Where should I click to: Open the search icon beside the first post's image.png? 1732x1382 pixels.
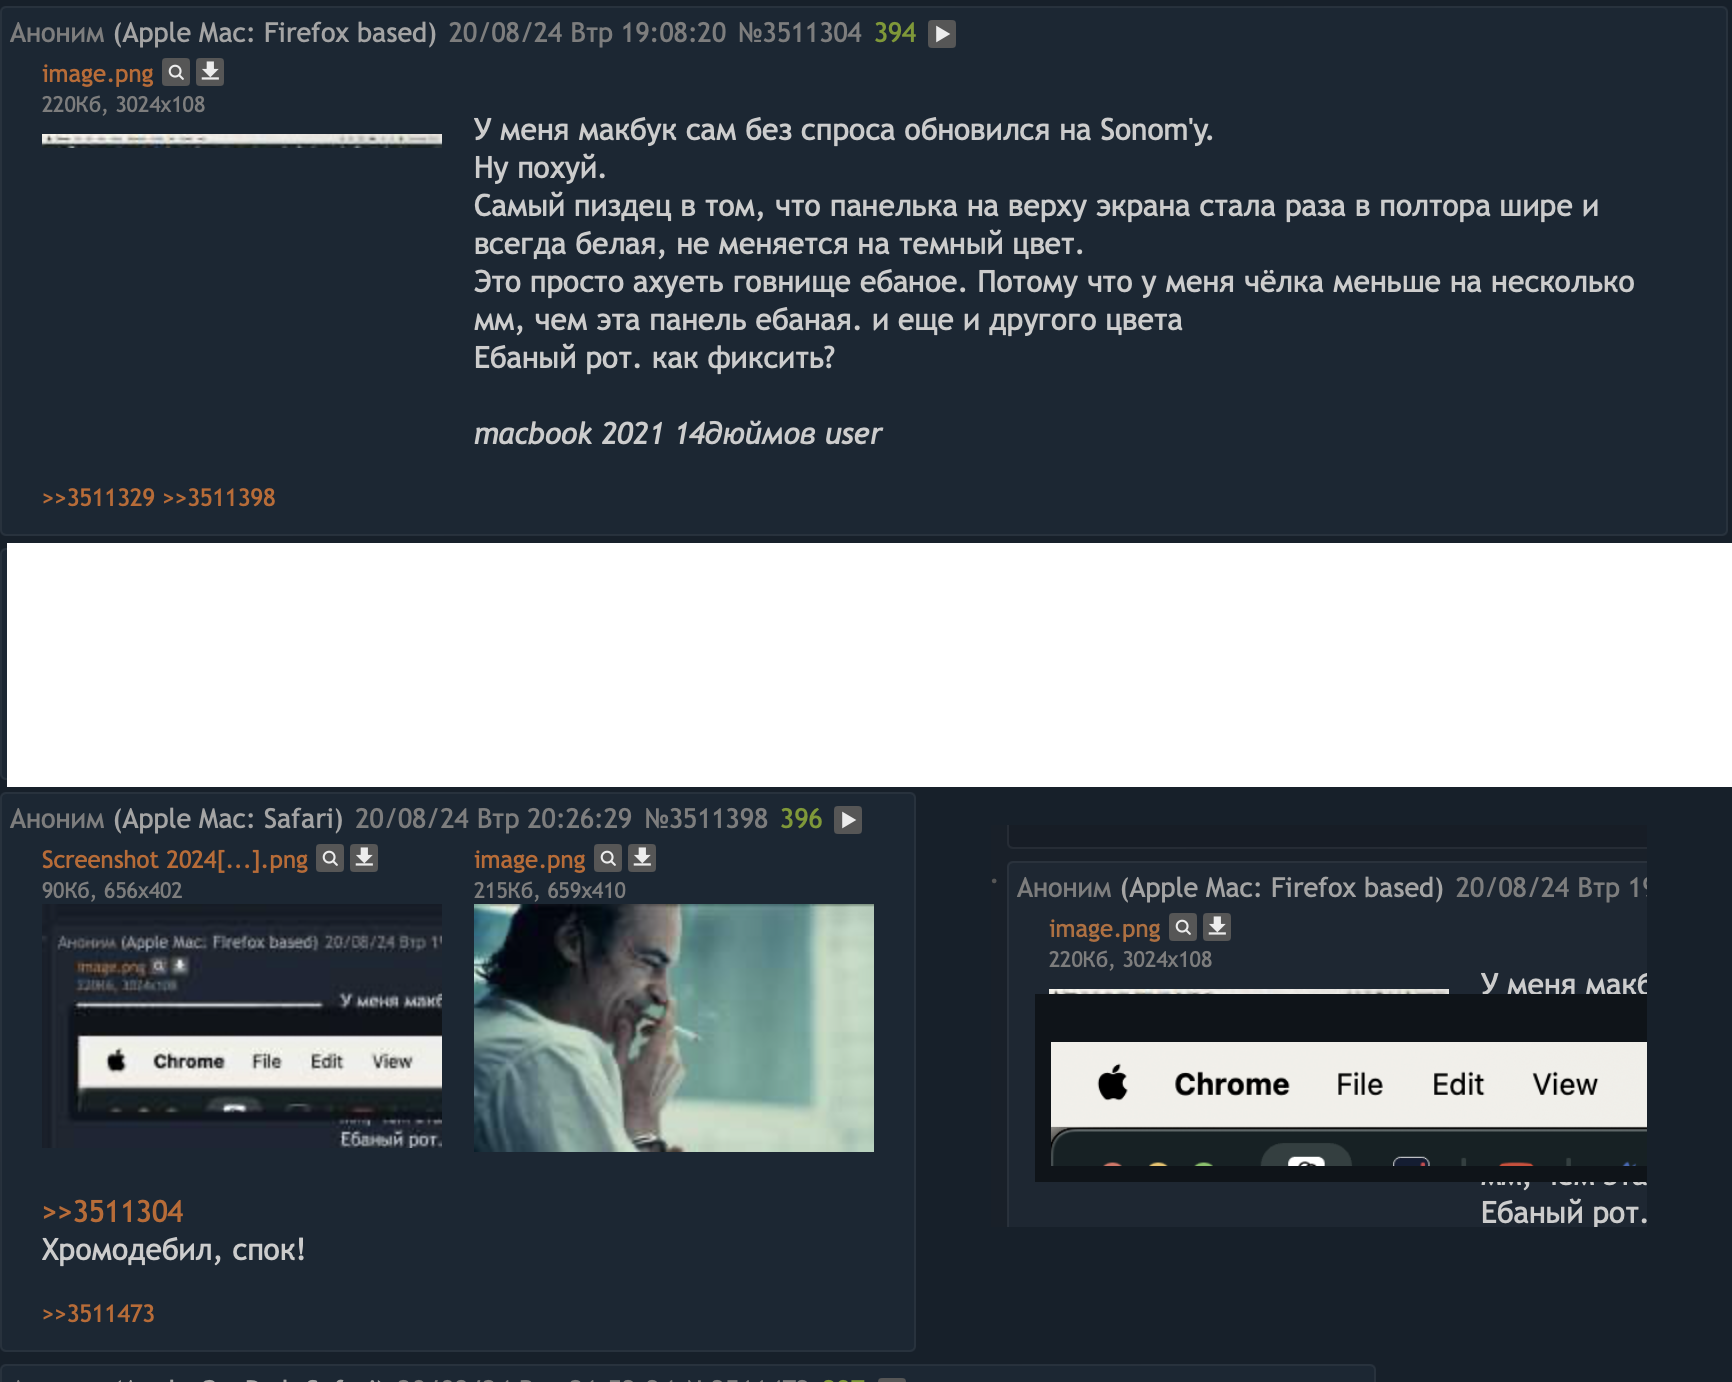(x=176, y=72)
